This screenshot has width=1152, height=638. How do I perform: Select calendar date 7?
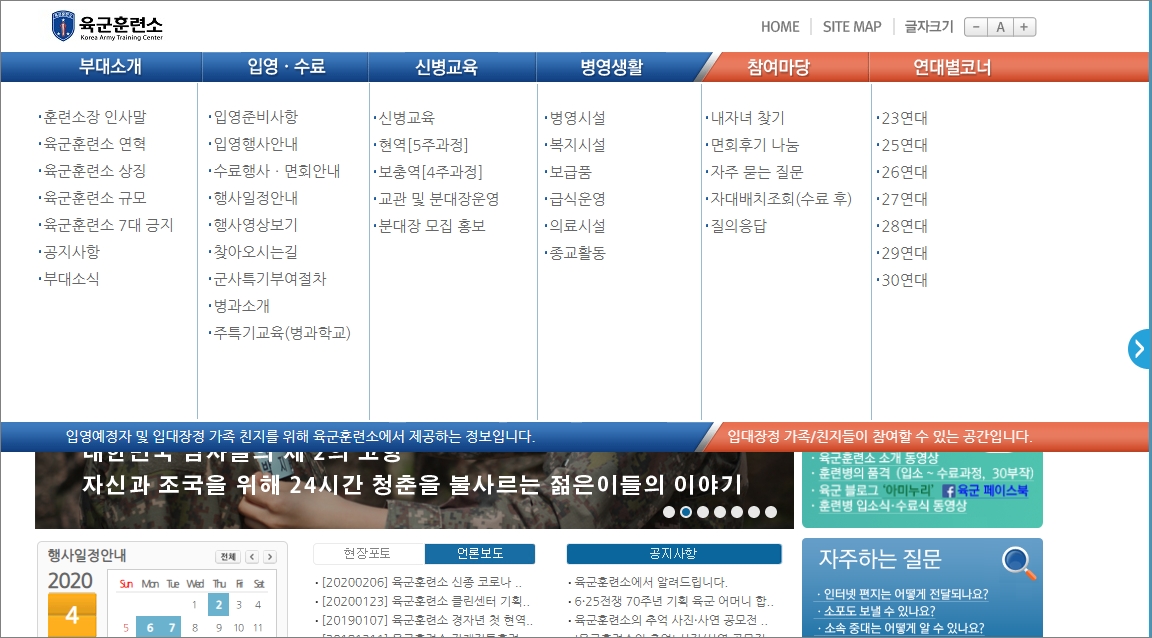[x=171, y=628]
